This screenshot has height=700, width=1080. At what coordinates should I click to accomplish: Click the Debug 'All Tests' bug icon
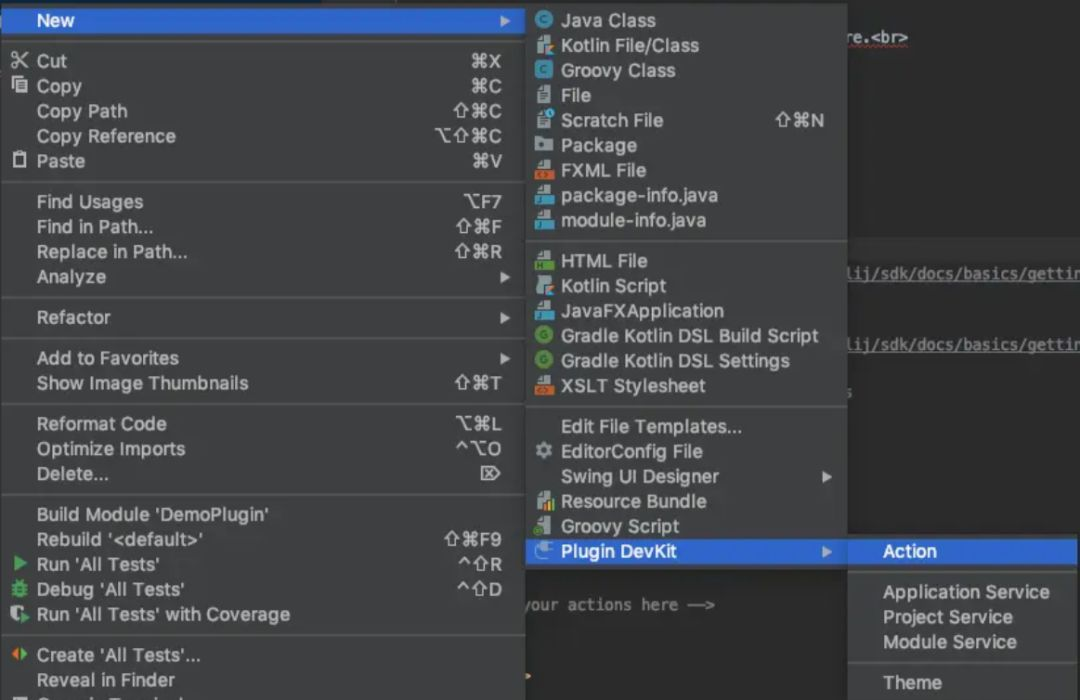(20, 589)
